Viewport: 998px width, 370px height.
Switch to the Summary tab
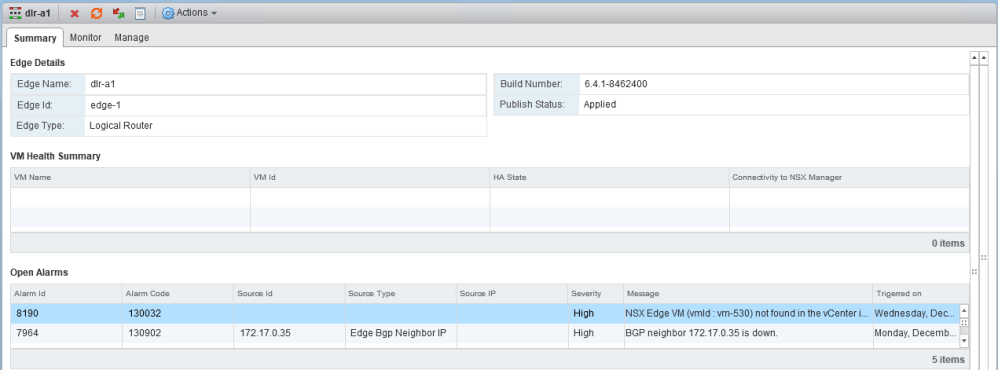point(35,38)
